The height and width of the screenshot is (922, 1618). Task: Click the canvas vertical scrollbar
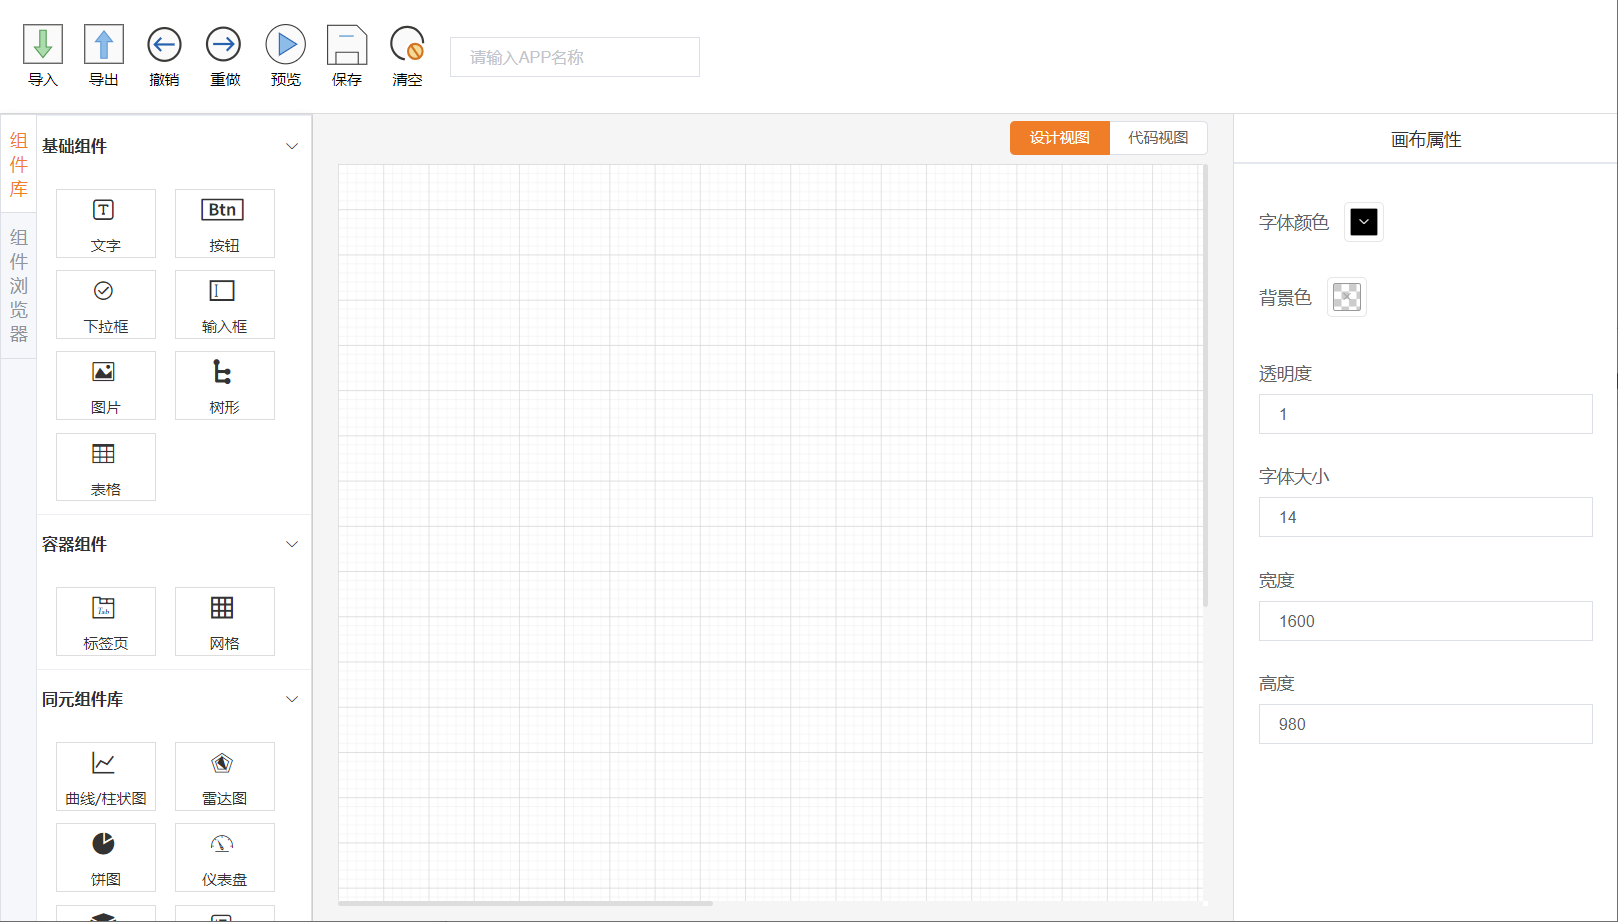point(1205,385)
